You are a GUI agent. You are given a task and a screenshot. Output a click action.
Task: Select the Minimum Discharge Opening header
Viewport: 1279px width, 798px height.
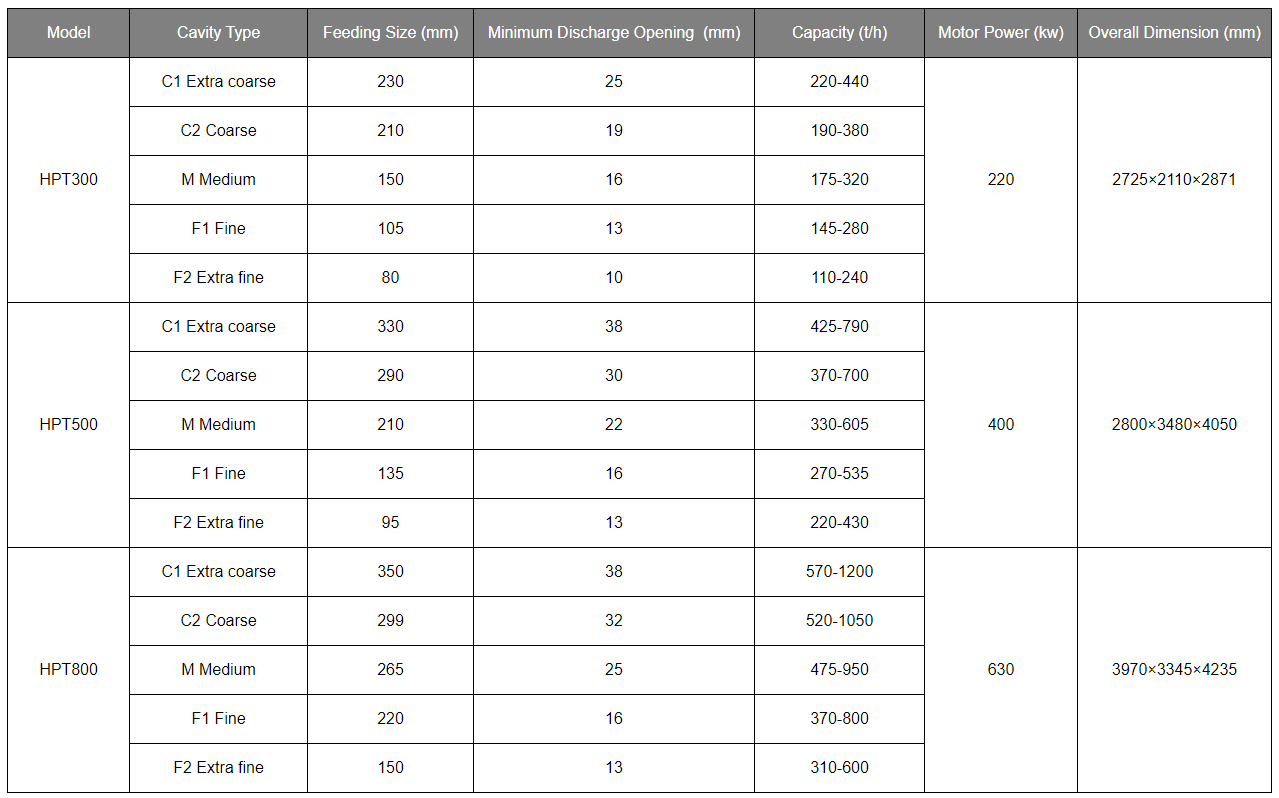614,32
